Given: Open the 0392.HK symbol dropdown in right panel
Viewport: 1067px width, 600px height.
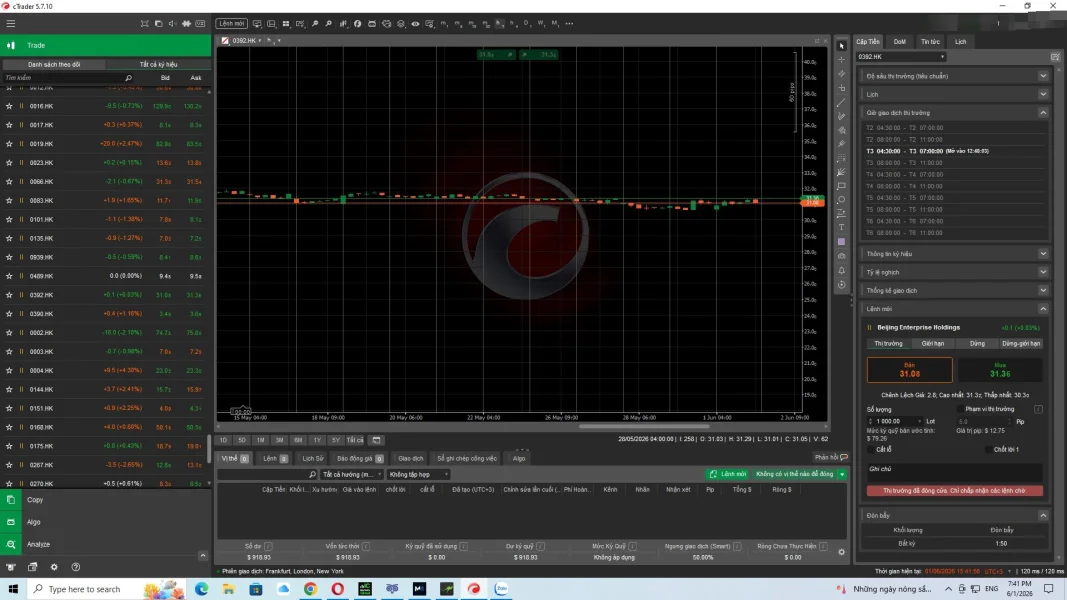Looking at the screenshot, I should [901, 57].
